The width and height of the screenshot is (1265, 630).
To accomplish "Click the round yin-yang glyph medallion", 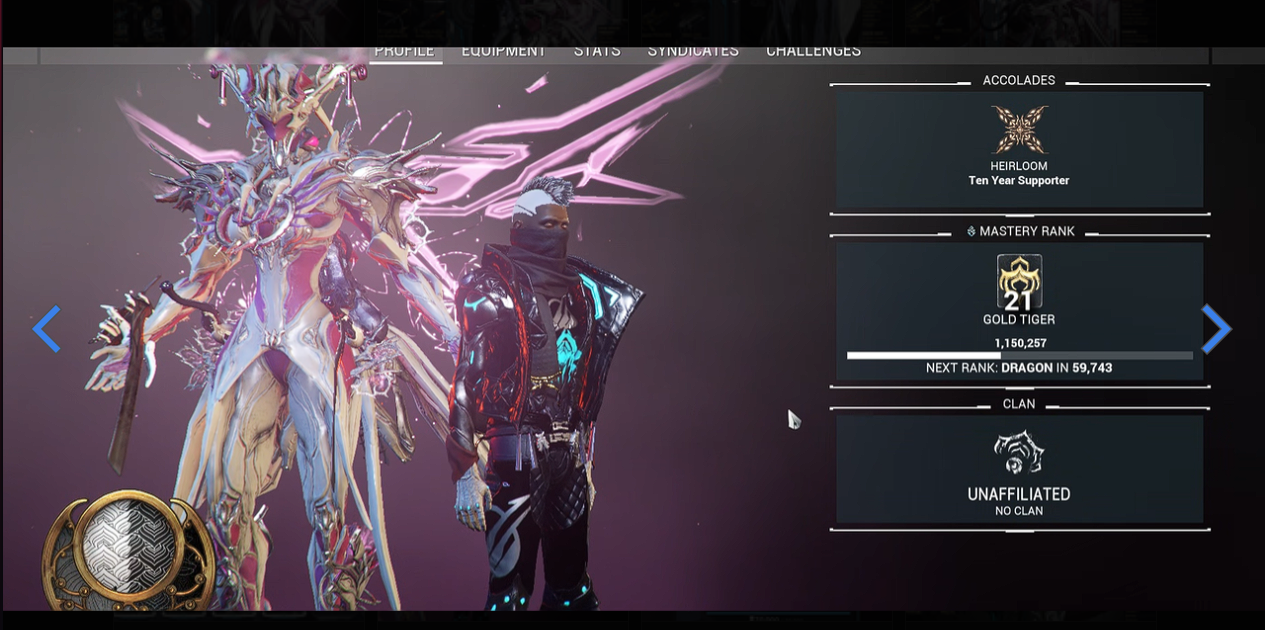I will pos(127,551).
